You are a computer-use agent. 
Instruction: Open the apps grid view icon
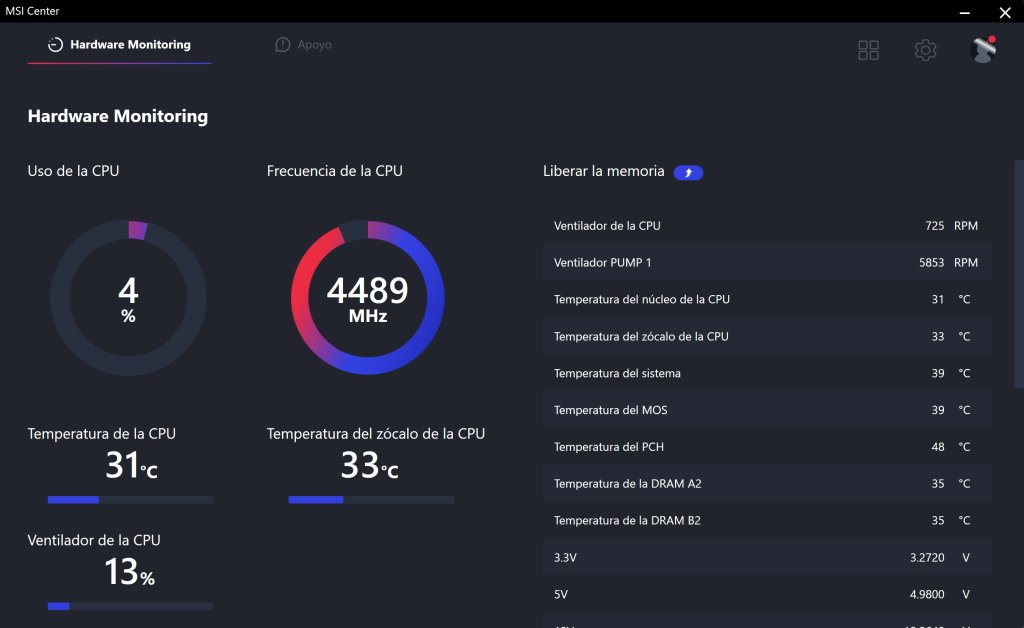(868, 50)
